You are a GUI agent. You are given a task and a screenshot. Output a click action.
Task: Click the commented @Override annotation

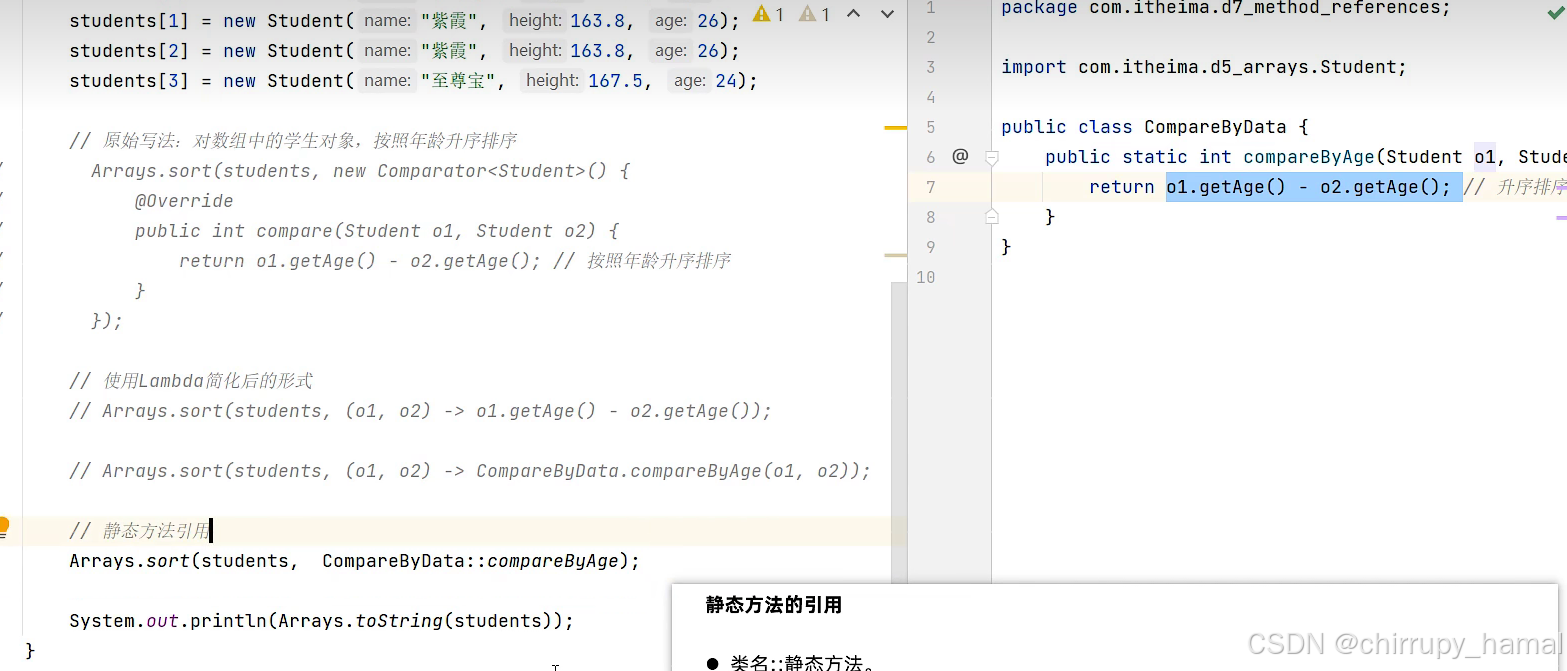(184, 201)
